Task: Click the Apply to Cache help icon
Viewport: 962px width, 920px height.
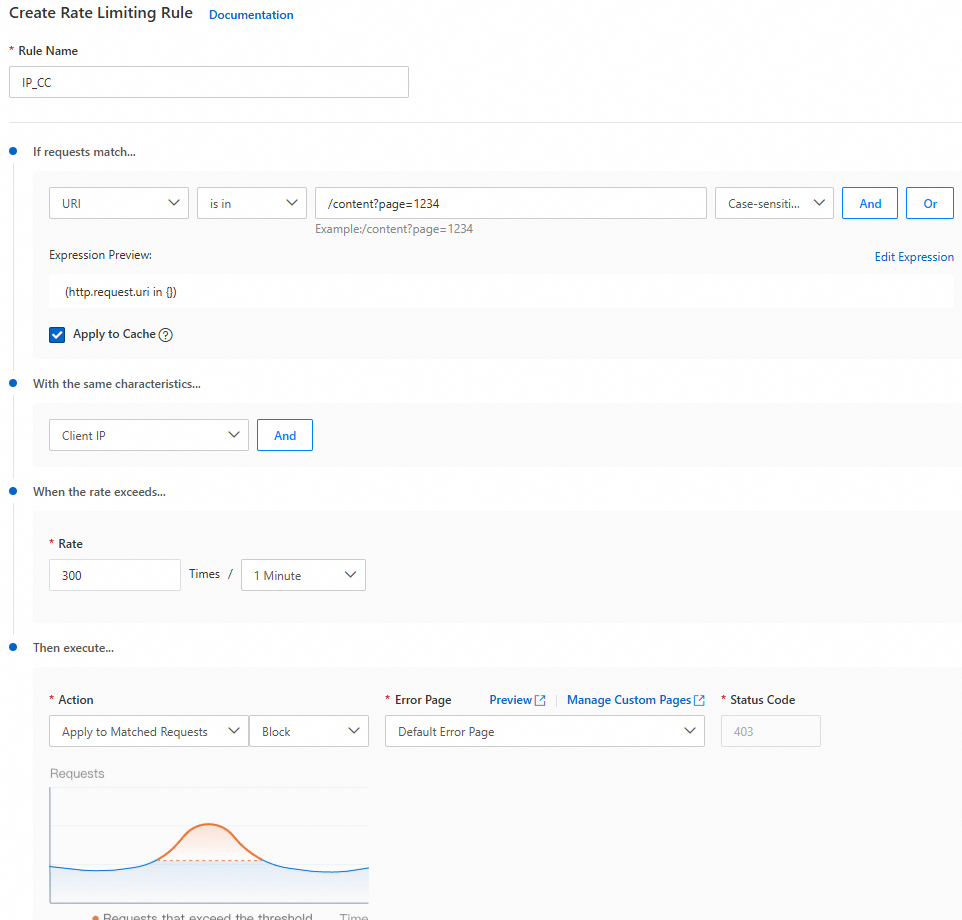Action: click(166, 335)
